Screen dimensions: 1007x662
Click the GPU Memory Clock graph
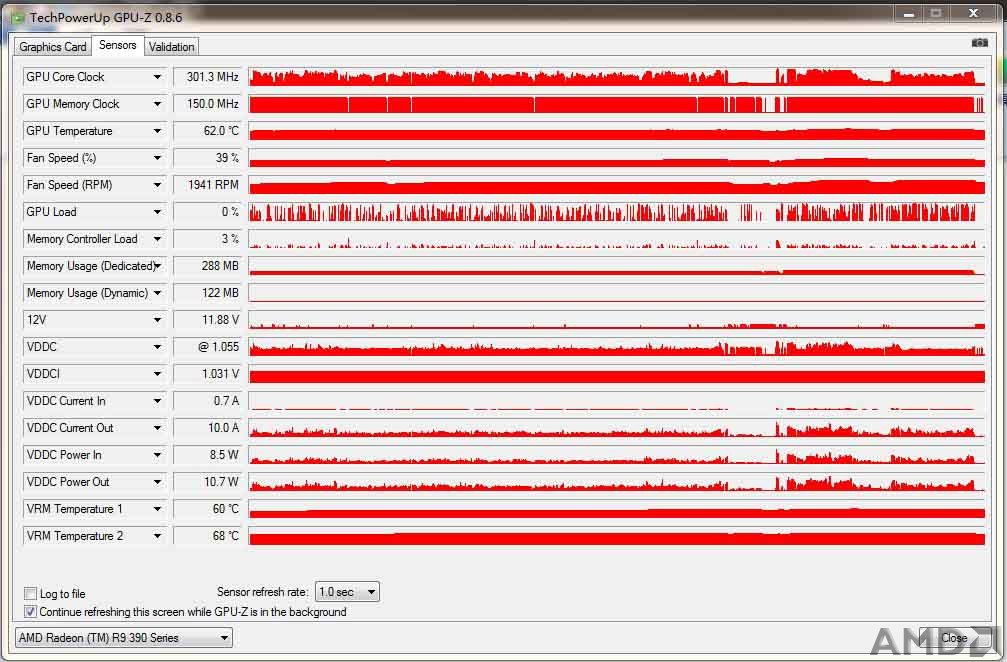(617, 104)
